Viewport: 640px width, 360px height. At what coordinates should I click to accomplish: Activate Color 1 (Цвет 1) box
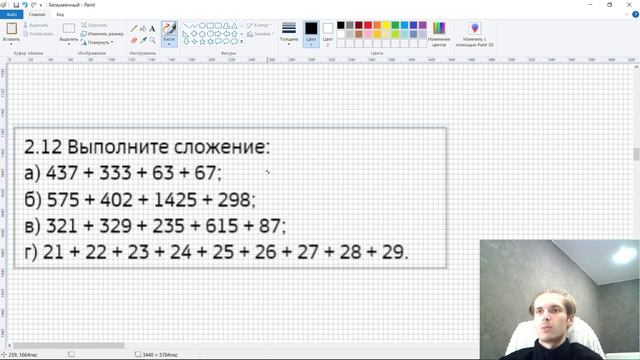coord(311,34)
